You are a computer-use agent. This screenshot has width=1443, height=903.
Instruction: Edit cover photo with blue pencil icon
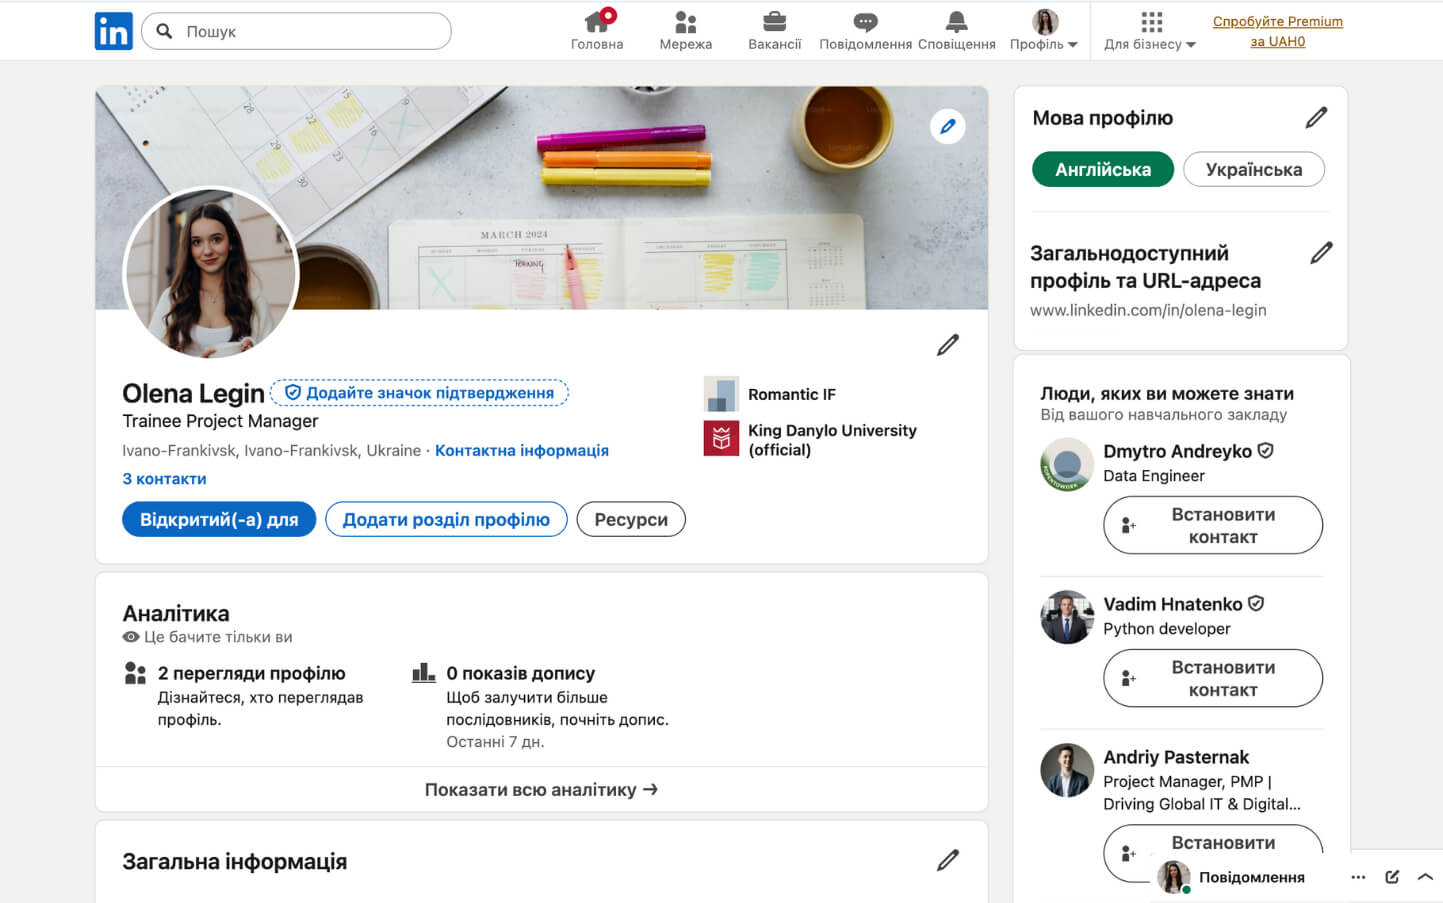coord(947,127)
